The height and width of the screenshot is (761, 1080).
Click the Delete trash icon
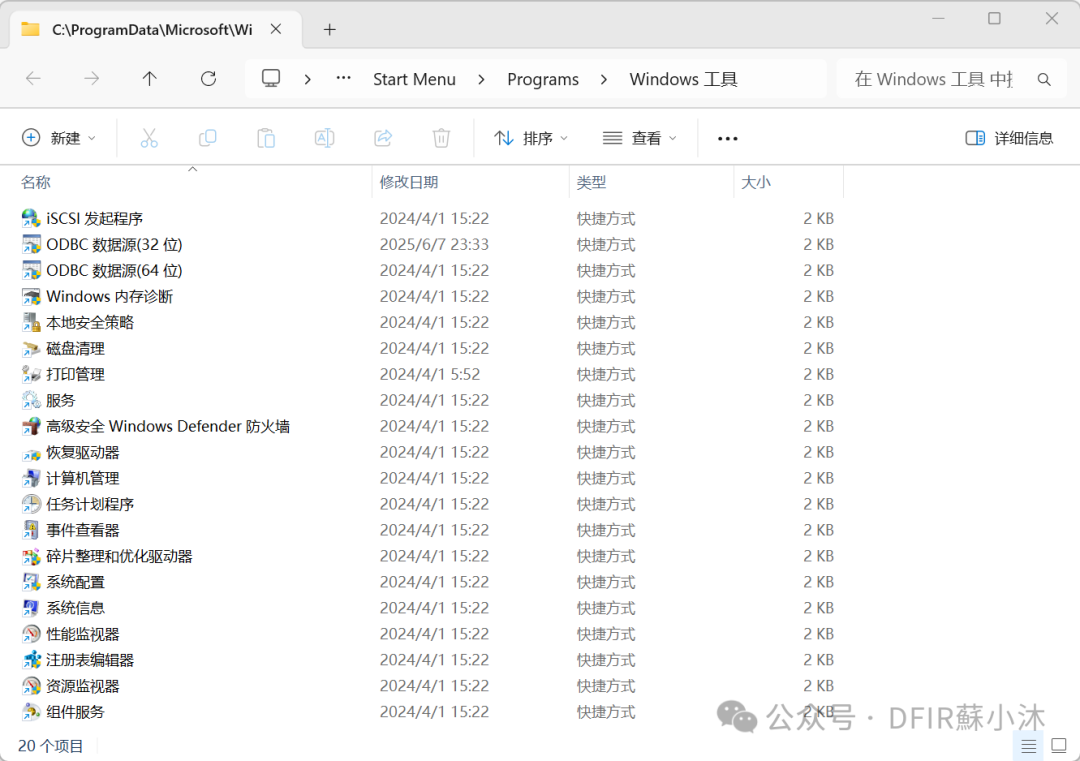(x=442, y=138)
